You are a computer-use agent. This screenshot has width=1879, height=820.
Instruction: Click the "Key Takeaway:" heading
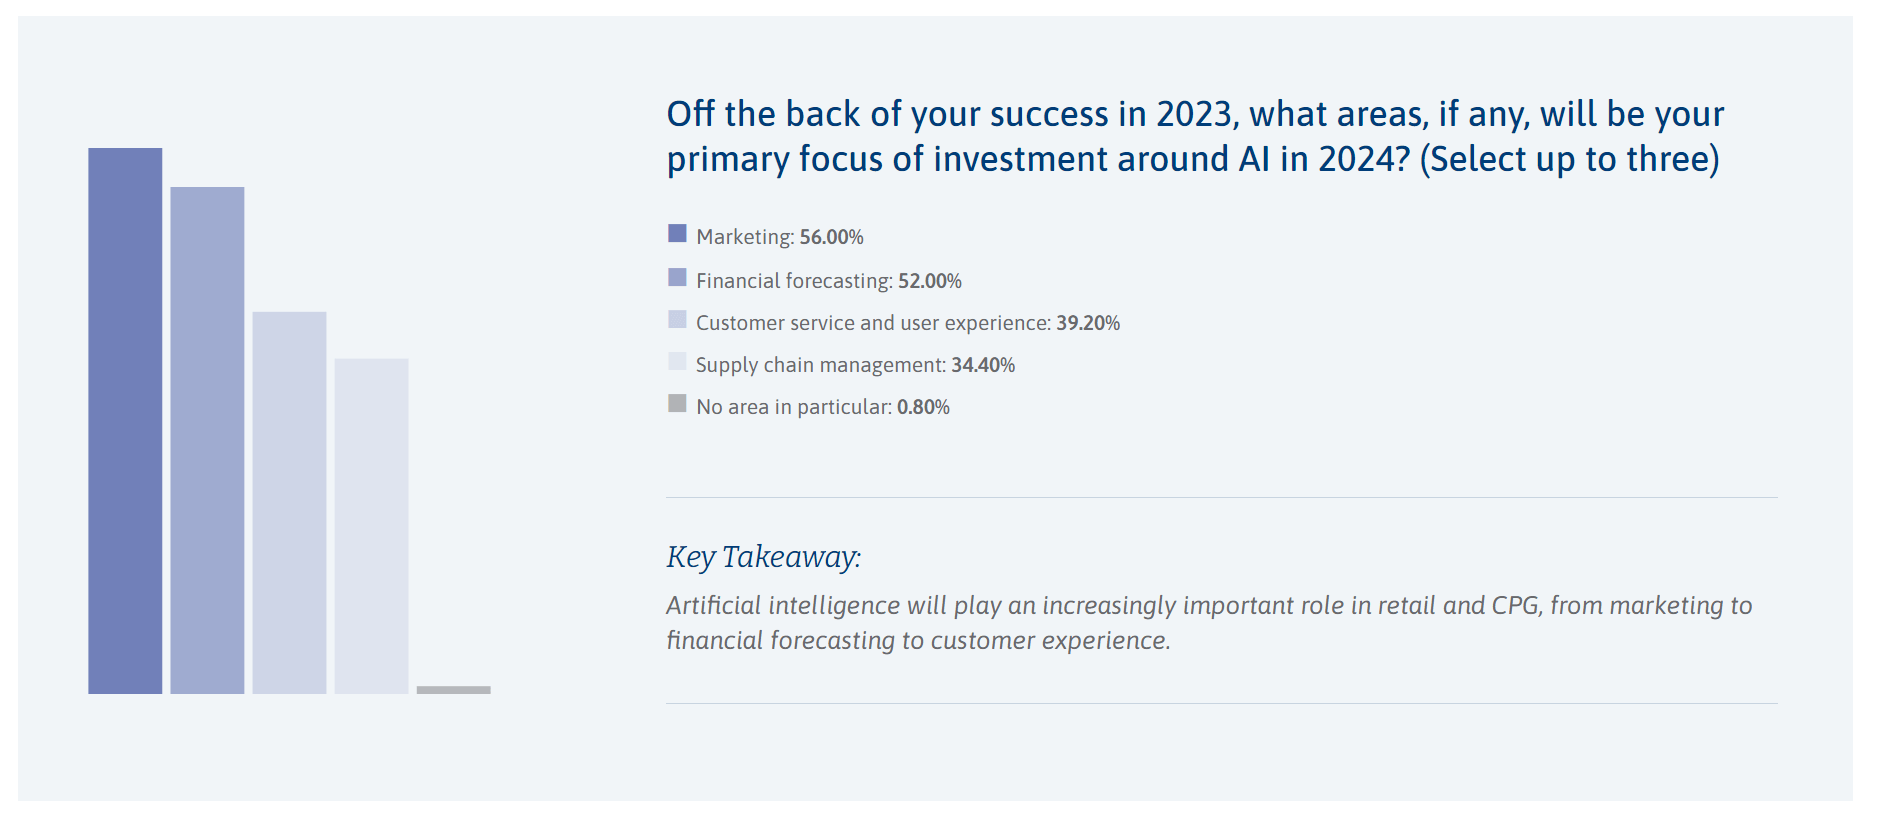(x=764, y=557)
